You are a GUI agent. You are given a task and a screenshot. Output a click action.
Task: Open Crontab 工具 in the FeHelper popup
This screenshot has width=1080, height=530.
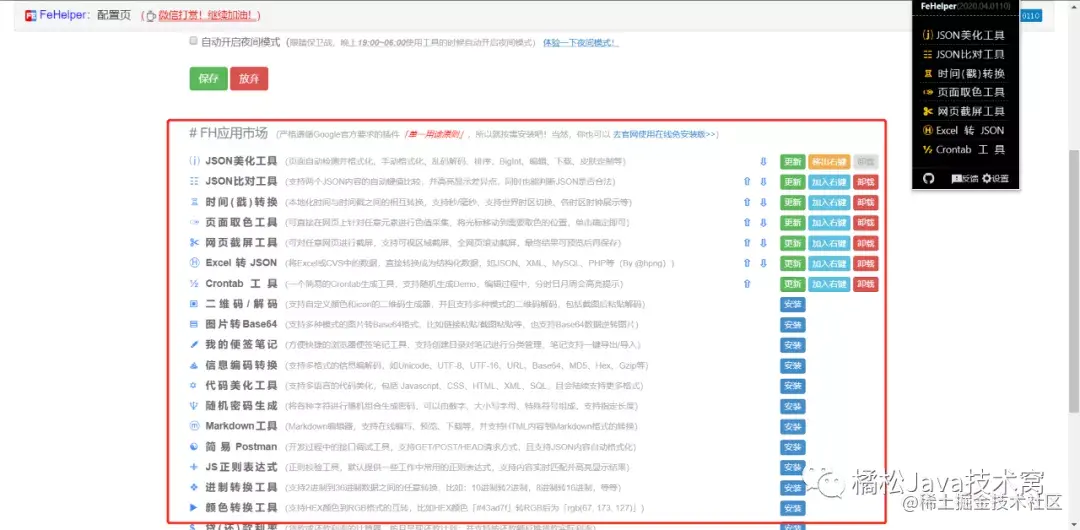[x=964, y=150]
